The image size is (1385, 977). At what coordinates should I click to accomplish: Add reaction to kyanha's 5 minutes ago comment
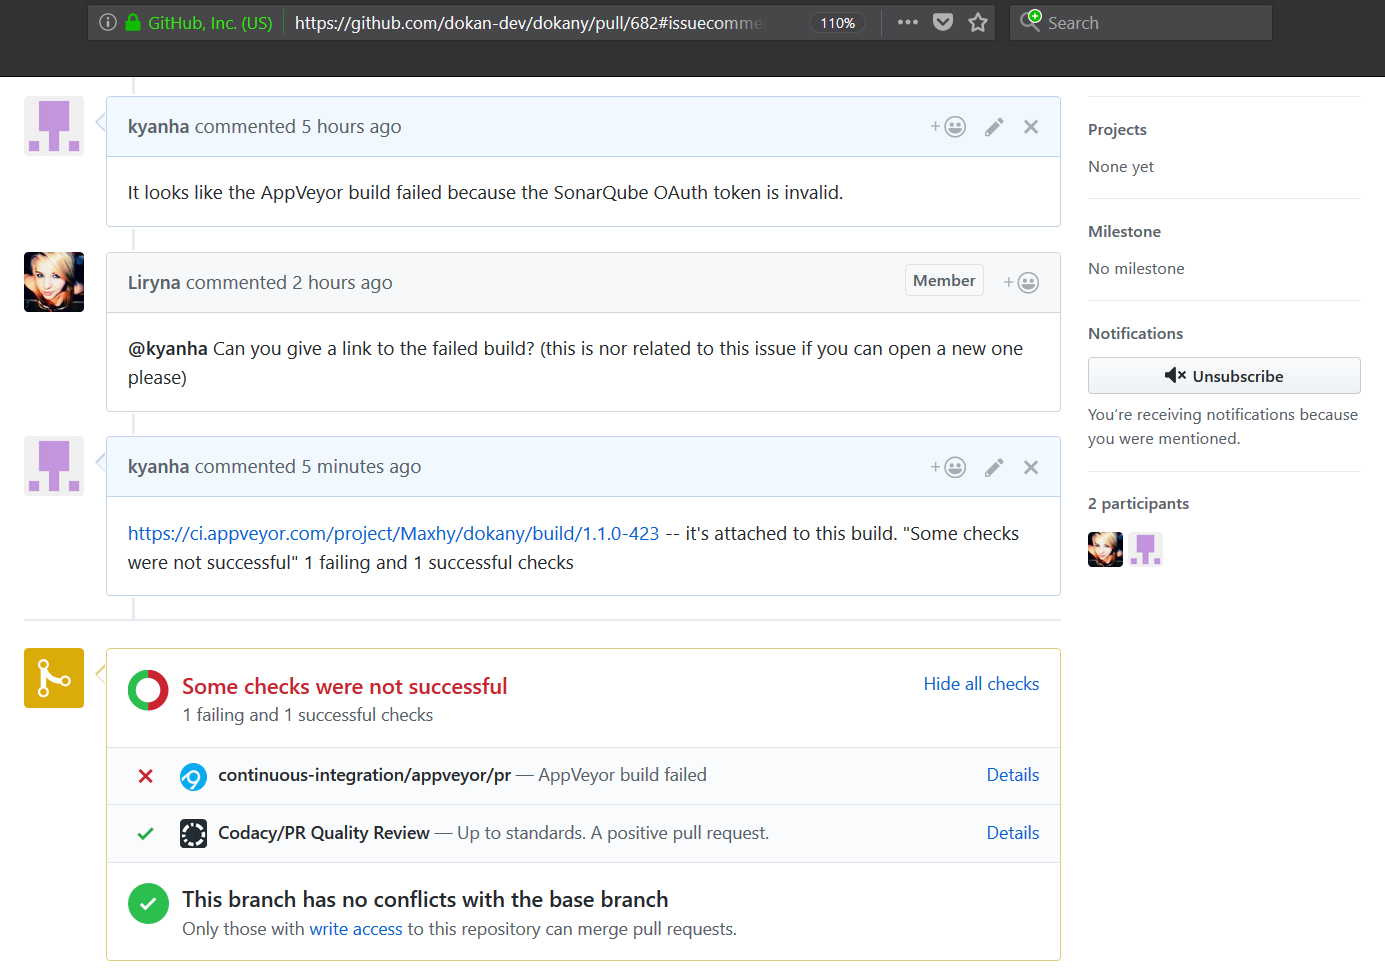coord(948,467)
